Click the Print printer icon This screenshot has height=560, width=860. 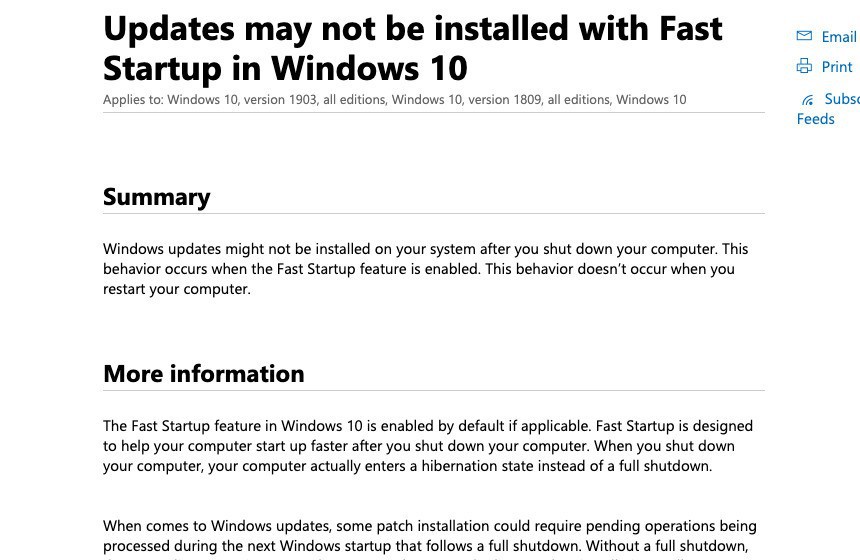[804, 67]
